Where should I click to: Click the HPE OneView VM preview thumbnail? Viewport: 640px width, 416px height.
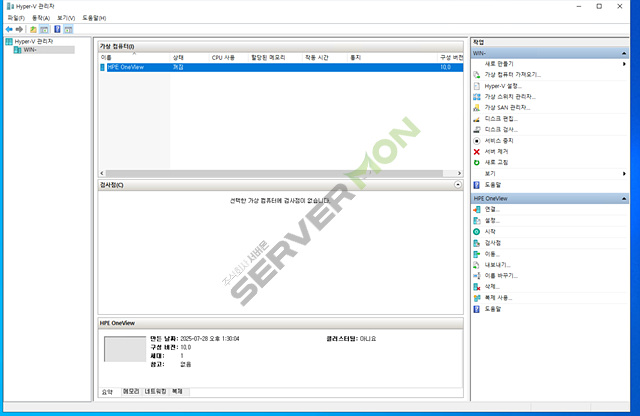125,349
